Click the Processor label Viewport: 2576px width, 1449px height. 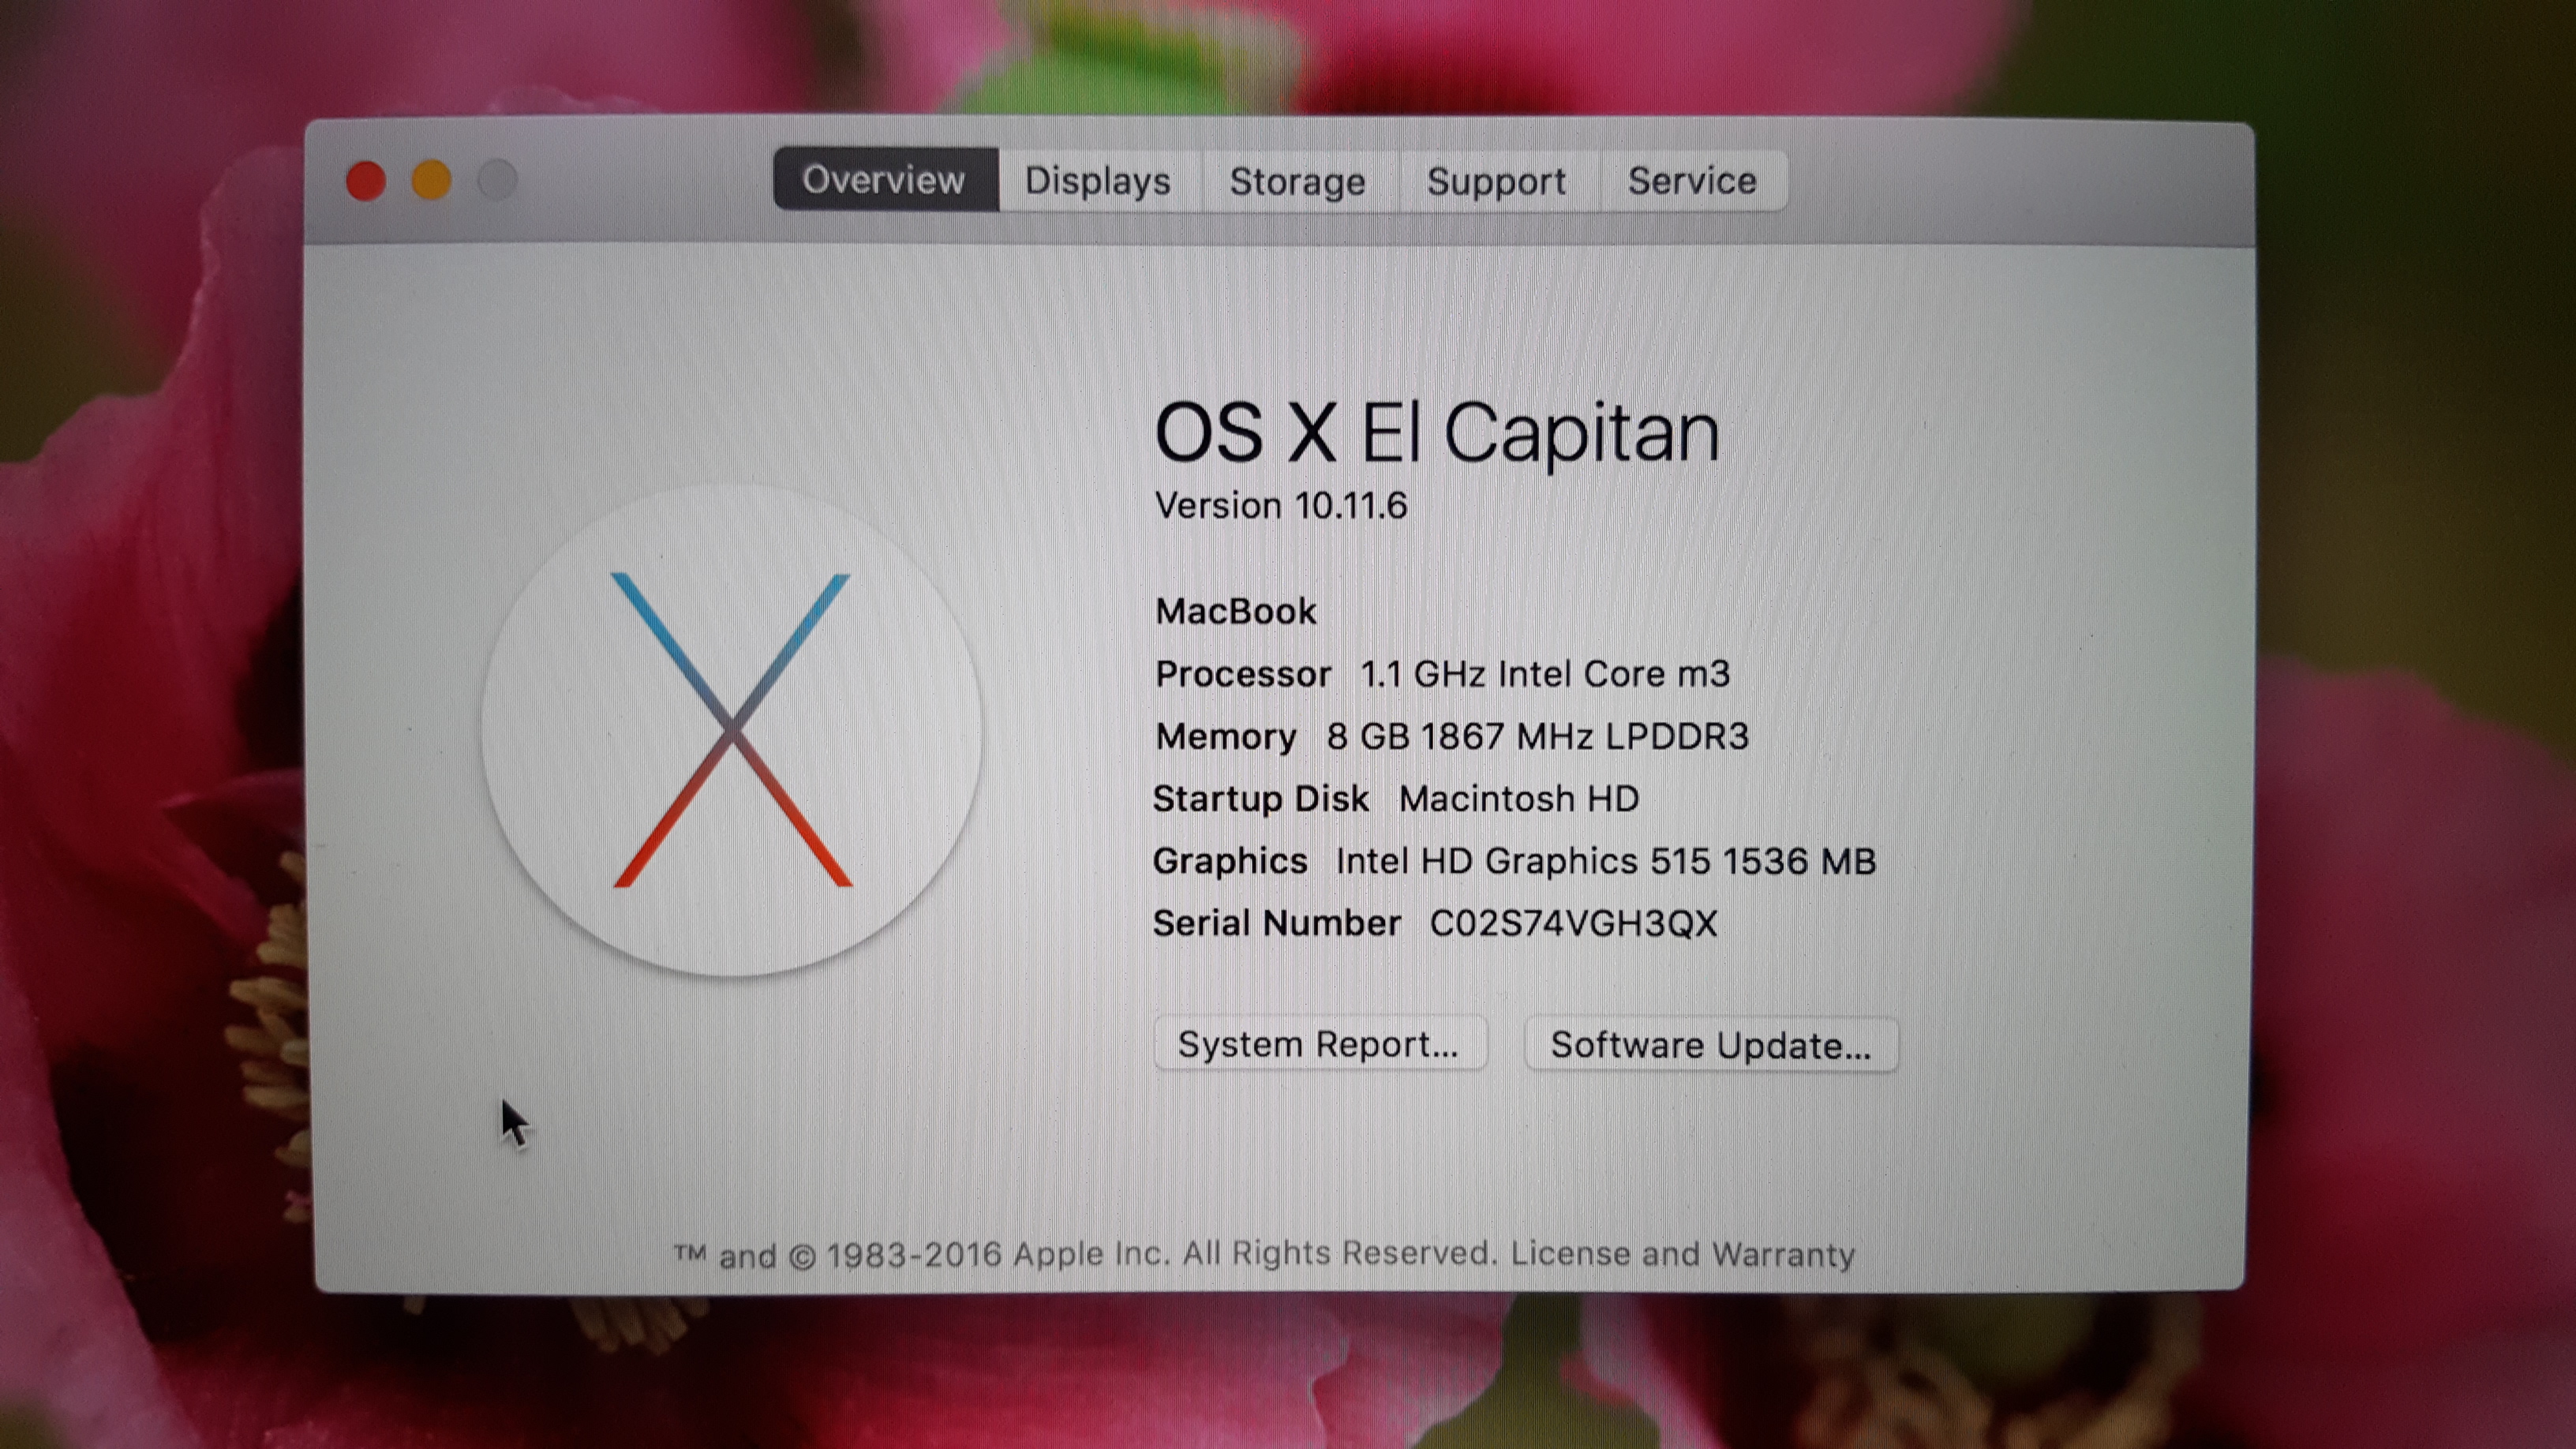[x=1243, y=674]
